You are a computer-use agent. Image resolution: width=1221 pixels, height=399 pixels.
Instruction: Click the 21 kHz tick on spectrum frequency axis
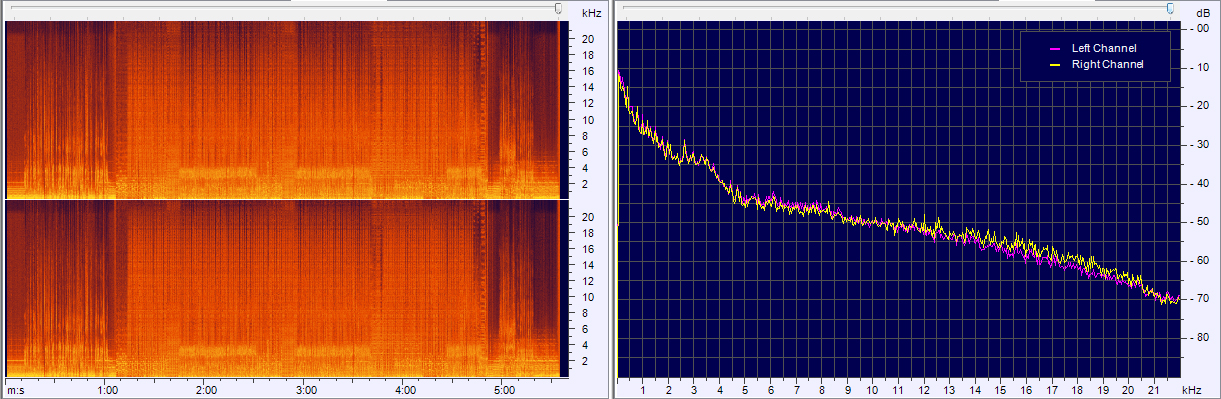point(1154,390)
